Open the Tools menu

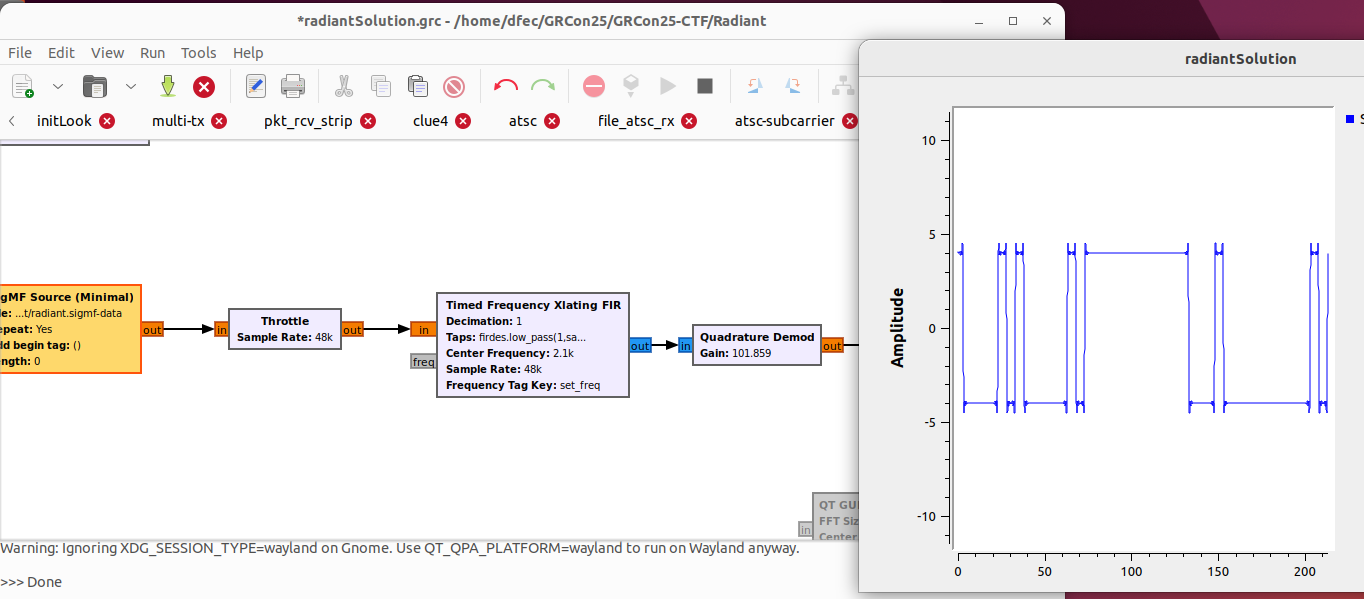click(x=198, y=53)
